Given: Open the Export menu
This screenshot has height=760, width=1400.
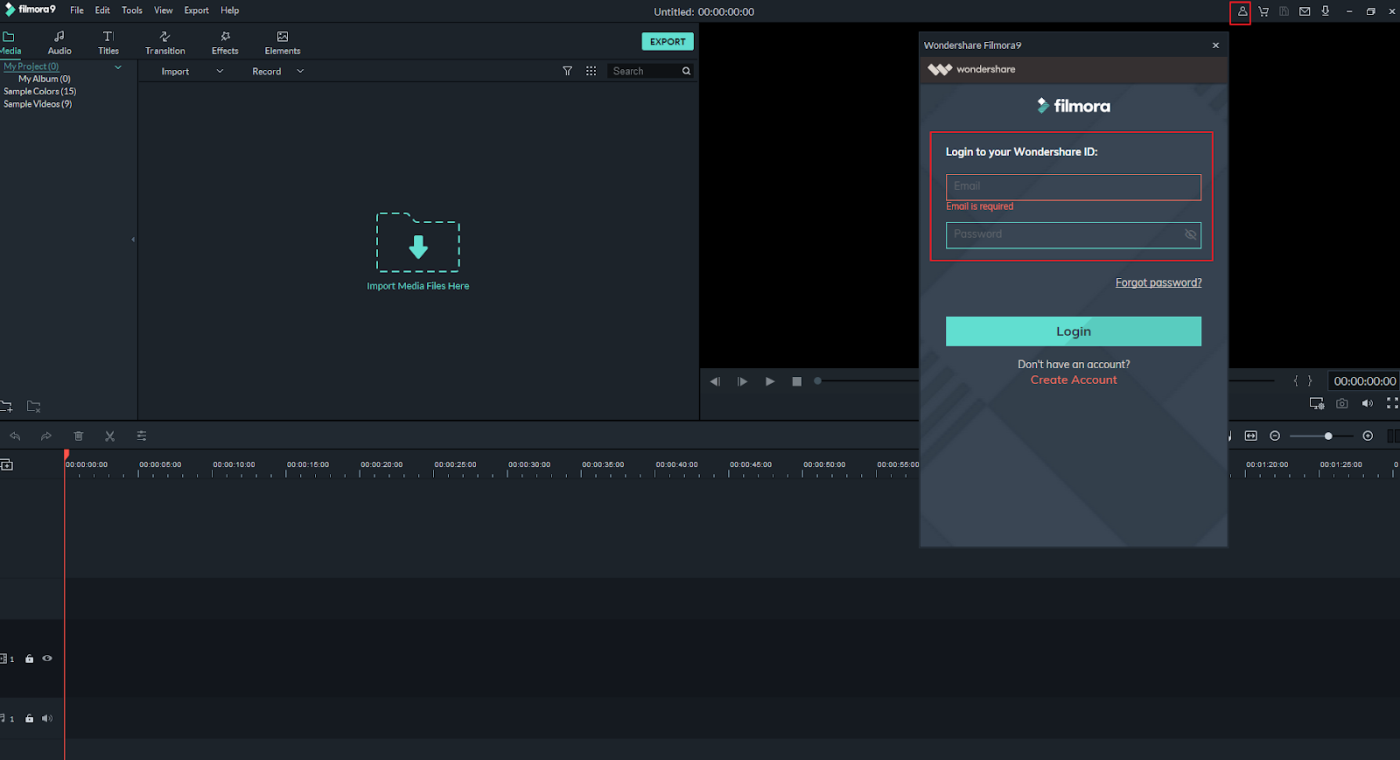Looking at the screenshot, I should 196,11.
